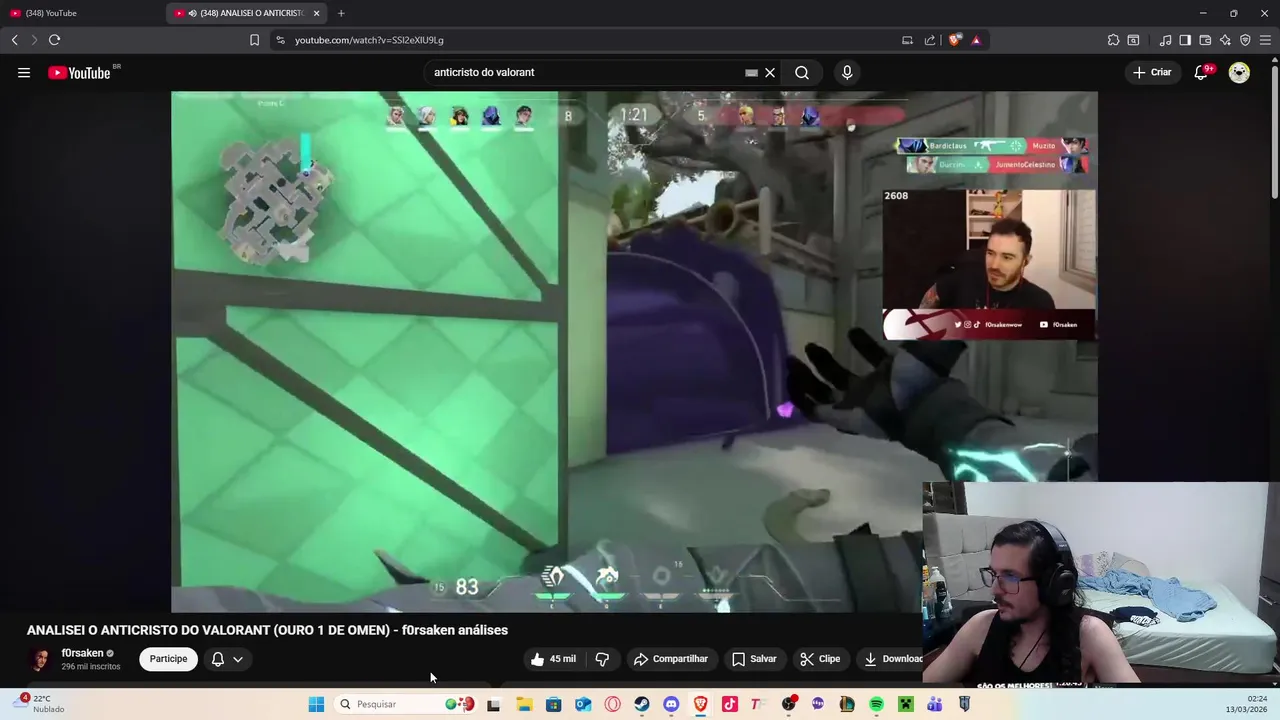Open Leo AI sparkle icon

pos(1225,40)
